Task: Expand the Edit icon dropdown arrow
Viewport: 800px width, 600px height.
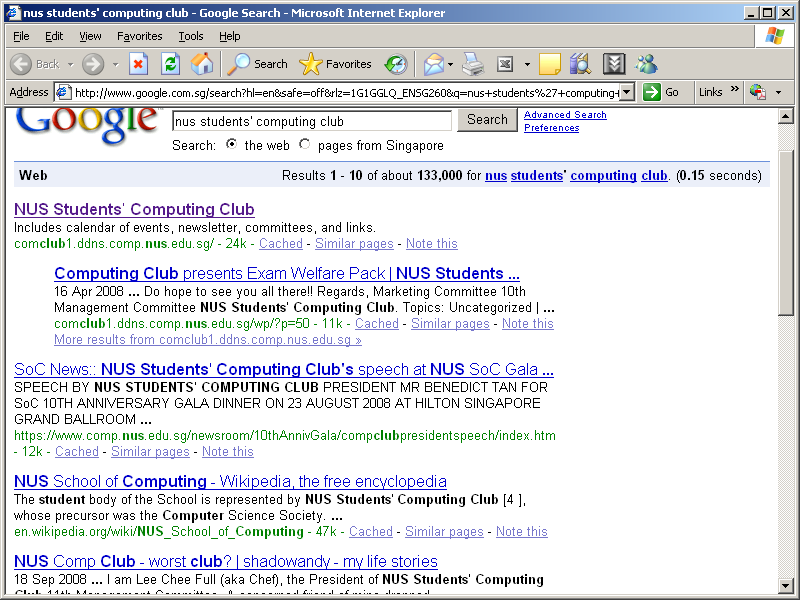Action: point(527,65)
